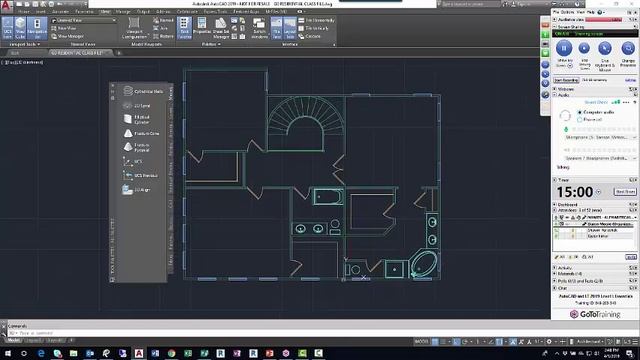Viewport: 640px width, 360px height.
Task: Click the Switch Windows button
Action: pyautogui.click(x=259, y=28)
